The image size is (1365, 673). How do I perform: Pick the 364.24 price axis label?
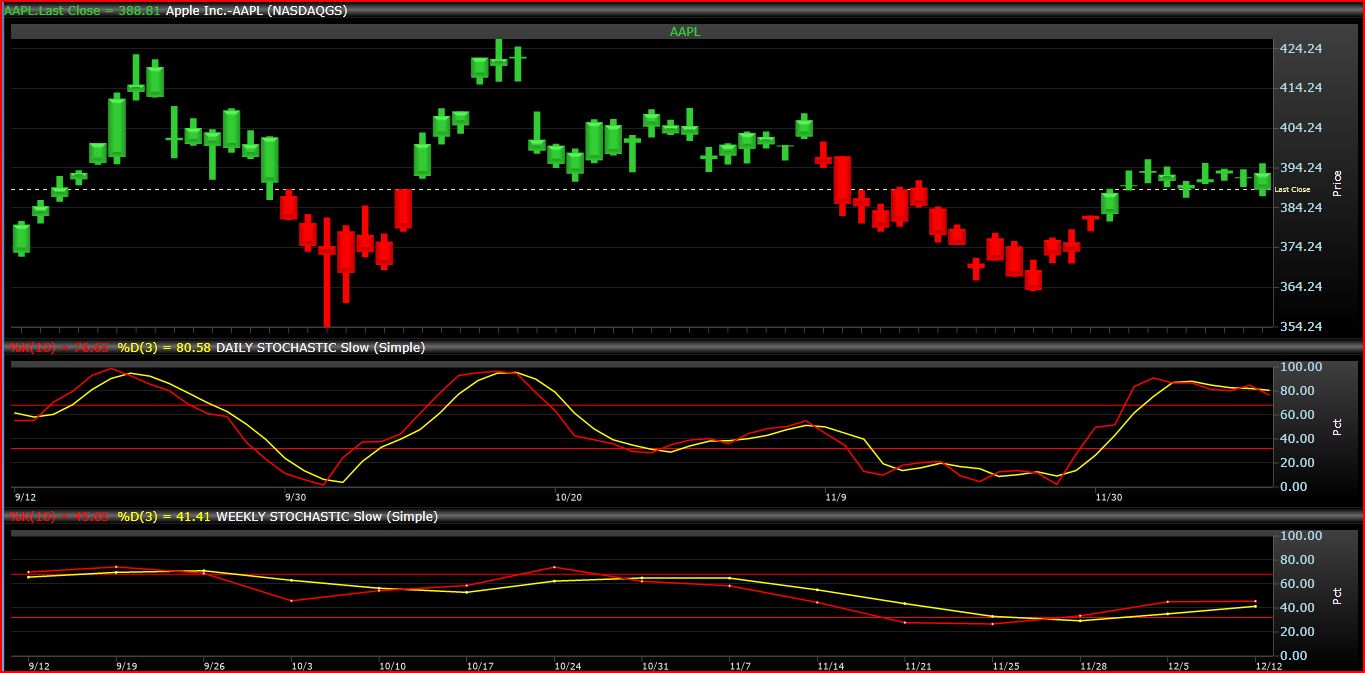(x=1301, y=287)
